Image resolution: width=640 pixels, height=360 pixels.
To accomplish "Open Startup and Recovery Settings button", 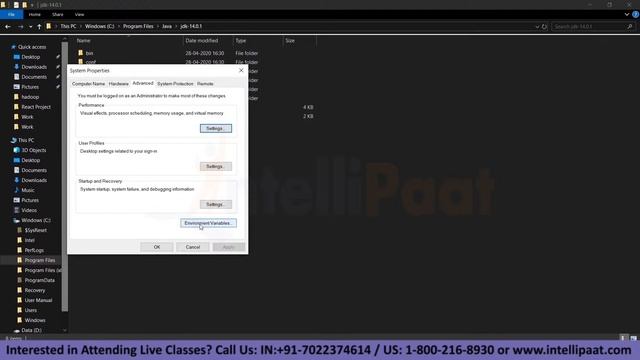I will click(216, 204).
